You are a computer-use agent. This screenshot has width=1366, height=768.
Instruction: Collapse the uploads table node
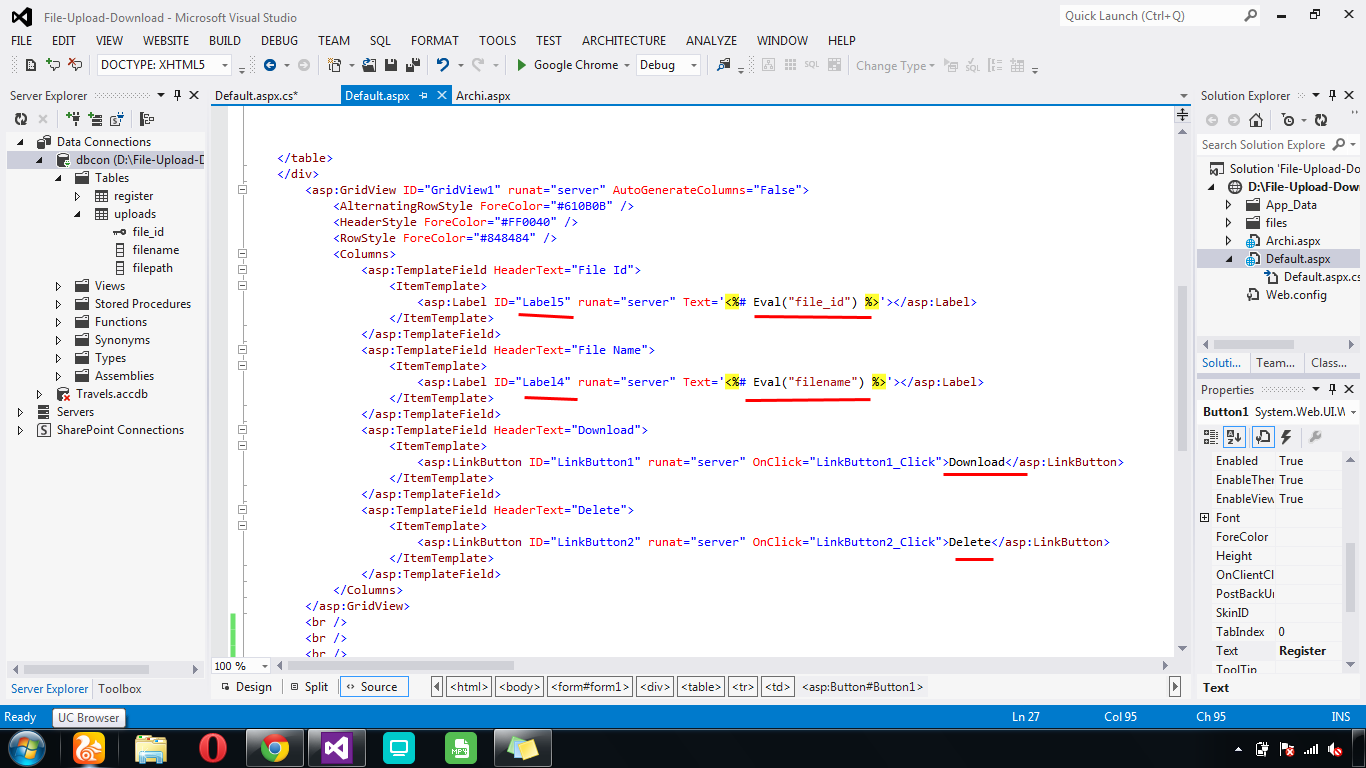[78, 214]
